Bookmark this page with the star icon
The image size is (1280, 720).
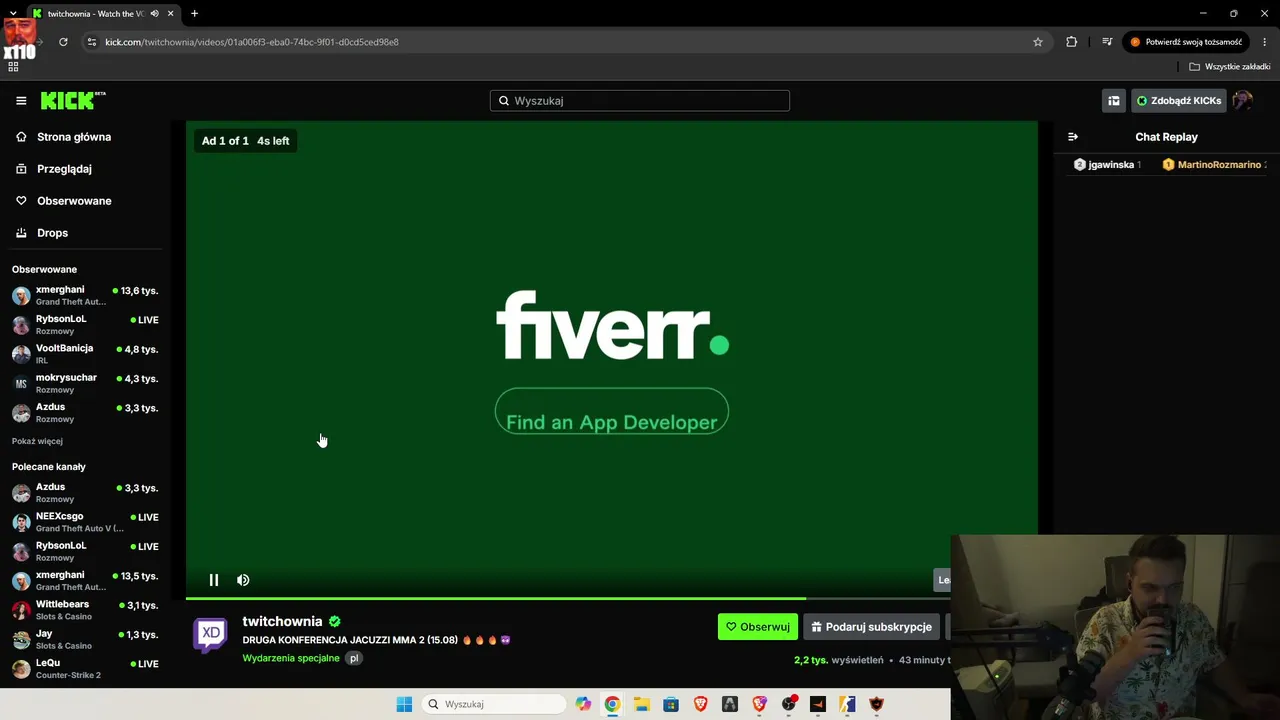[x=1038, y=42]
